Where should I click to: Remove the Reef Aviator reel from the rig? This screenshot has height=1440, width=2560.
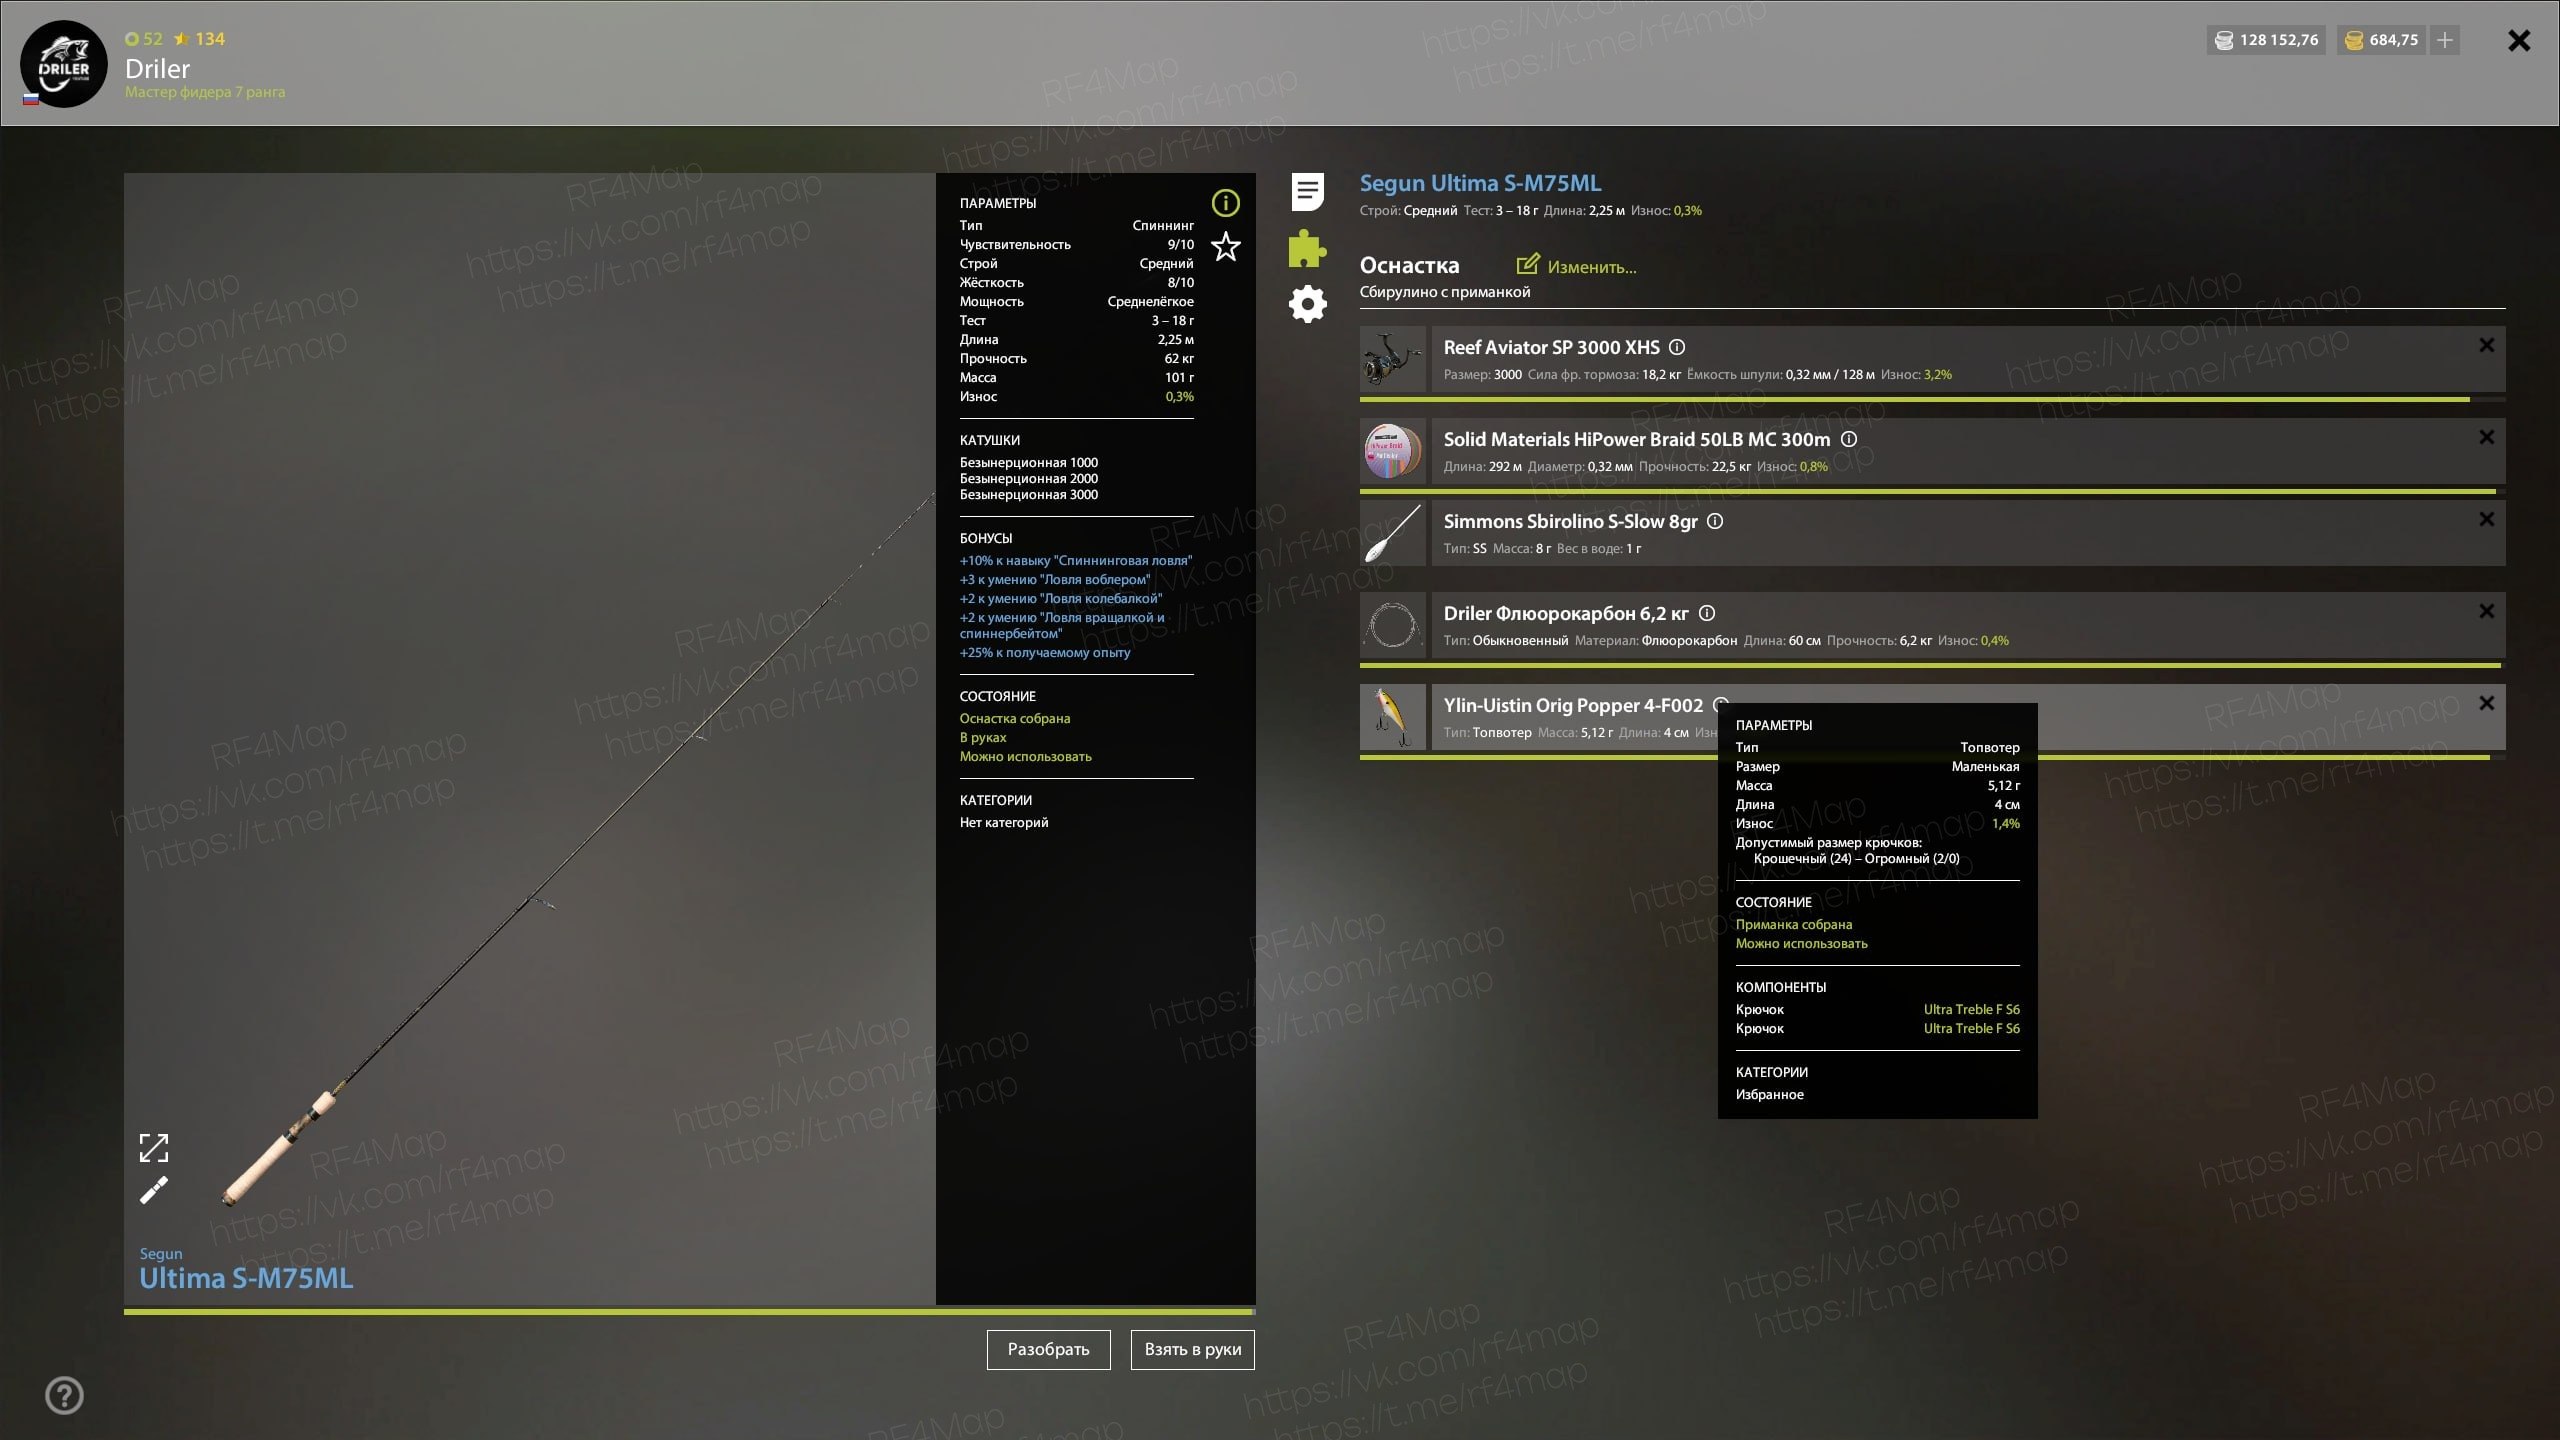(2486, 345)
